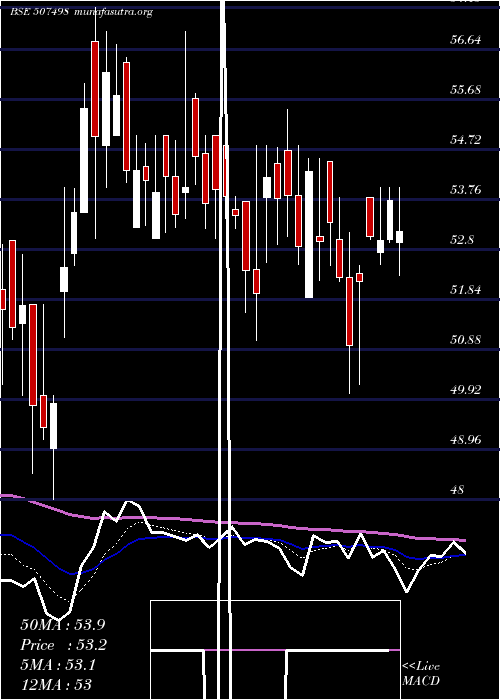Click the 53.76 price axis label
This screenshot has height=700, width=500.
click(x=466, y=190)
